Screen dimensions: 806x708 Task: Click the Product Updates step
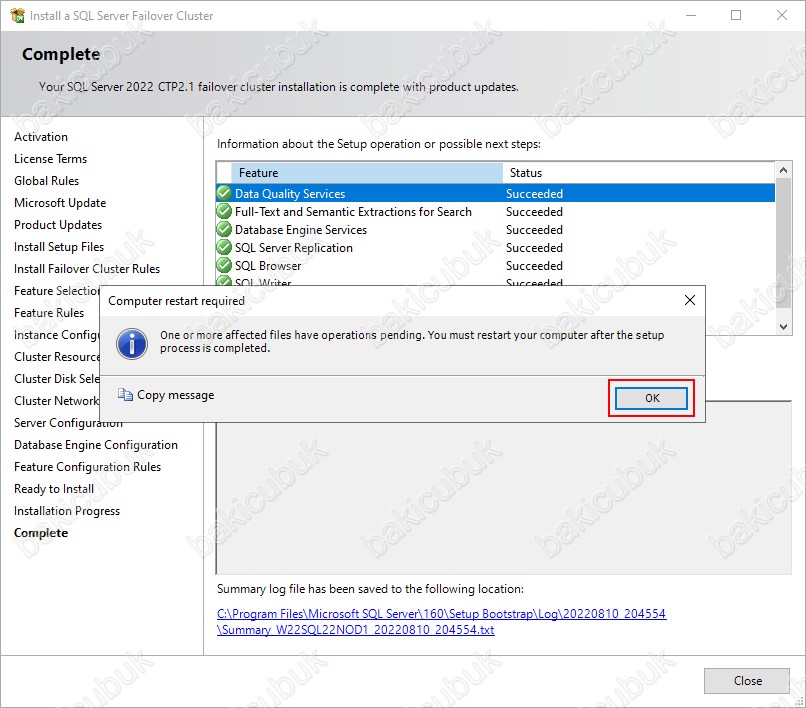(x=58, y=225)
